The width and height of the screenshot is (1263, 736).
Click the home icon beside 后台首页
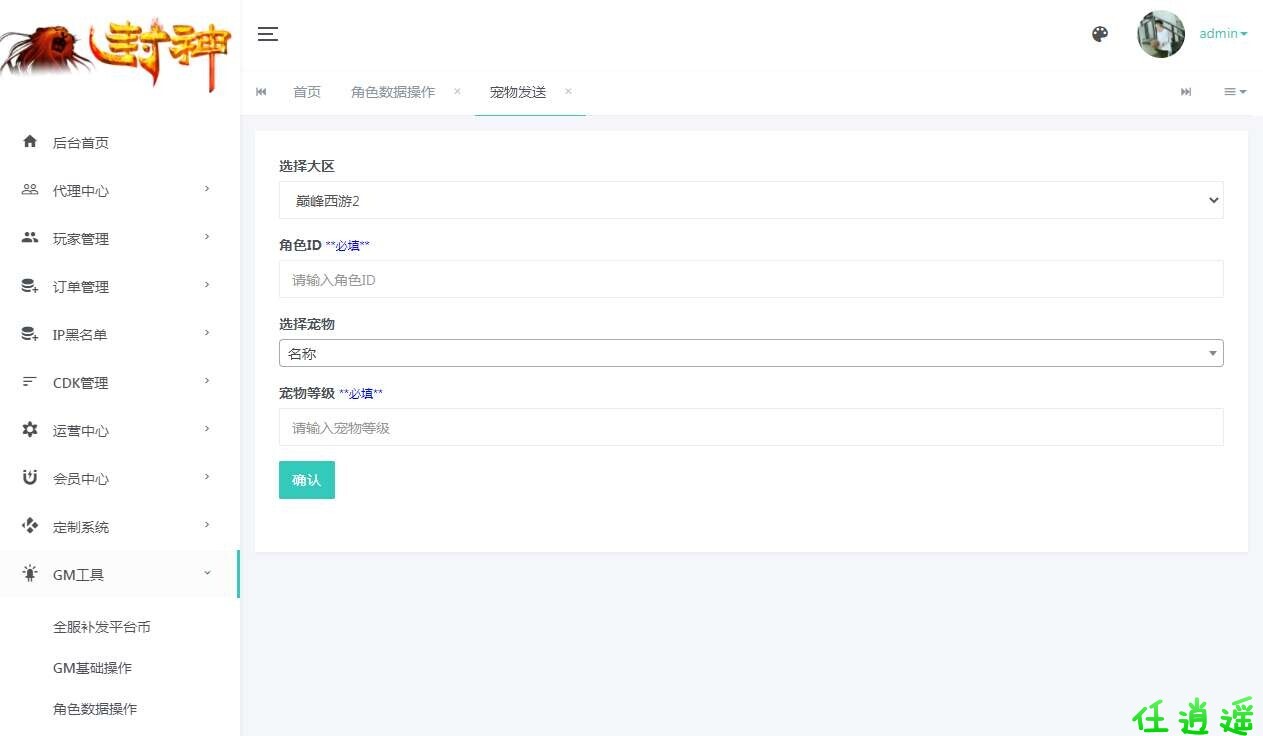(30, 142)
